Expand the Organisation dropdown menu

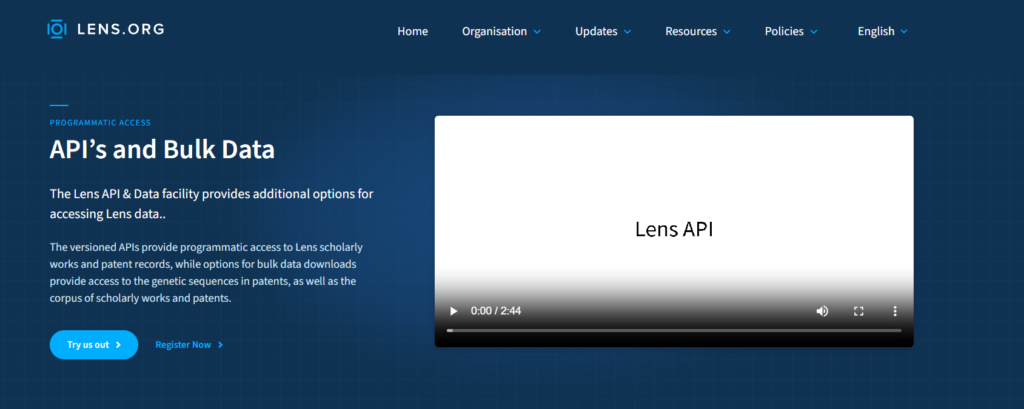tap(501, 31)
